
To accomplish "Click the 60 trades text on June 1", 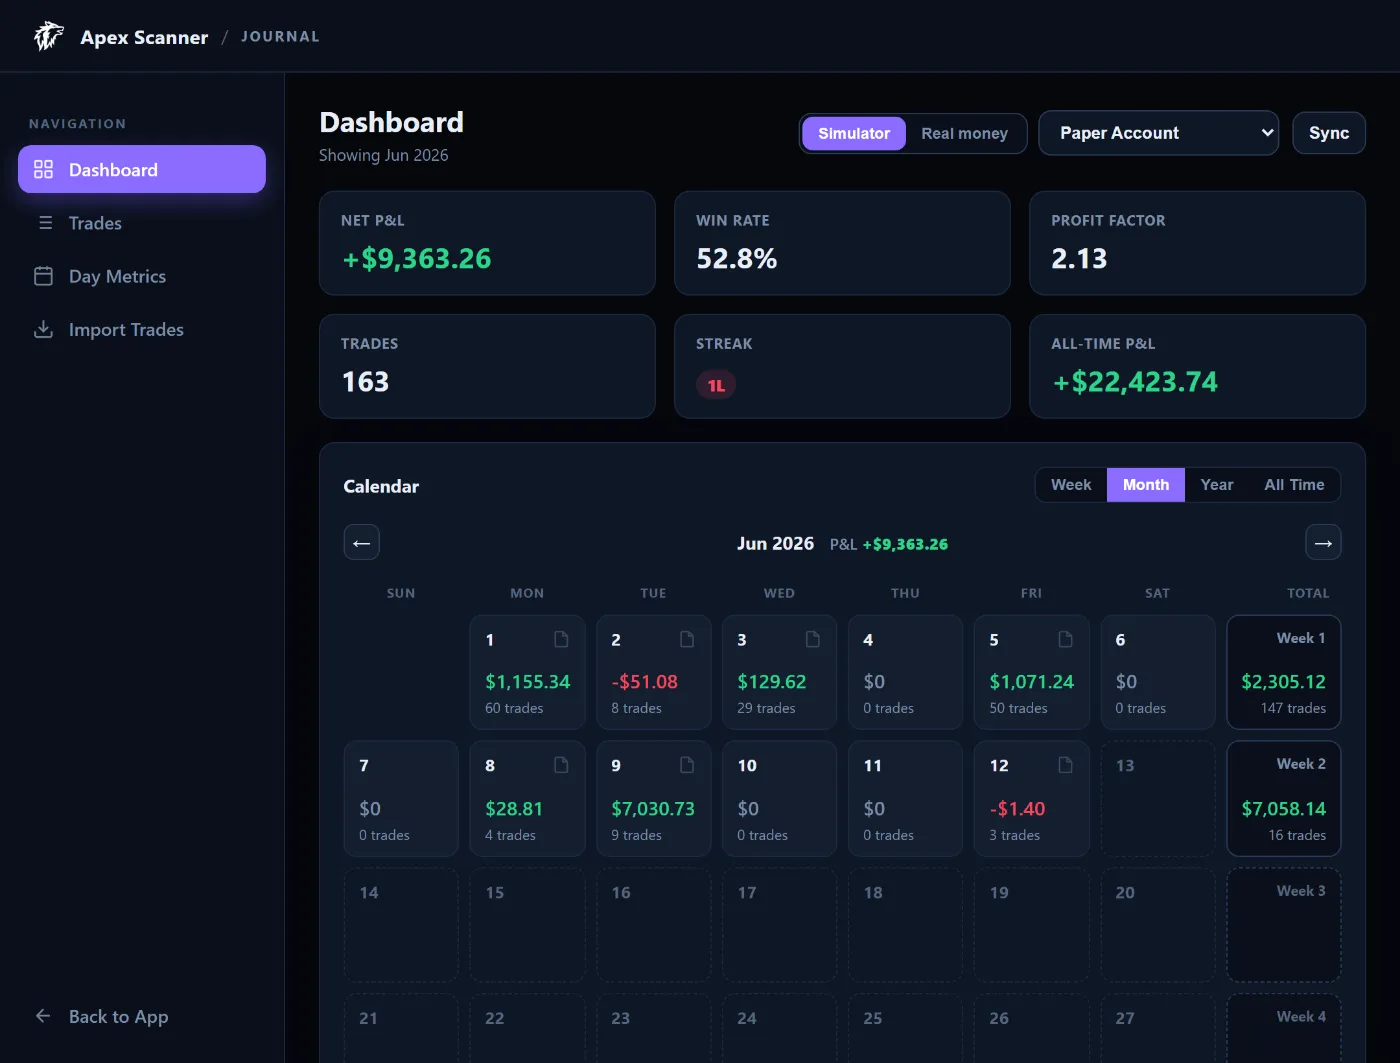I will [514, 708].
